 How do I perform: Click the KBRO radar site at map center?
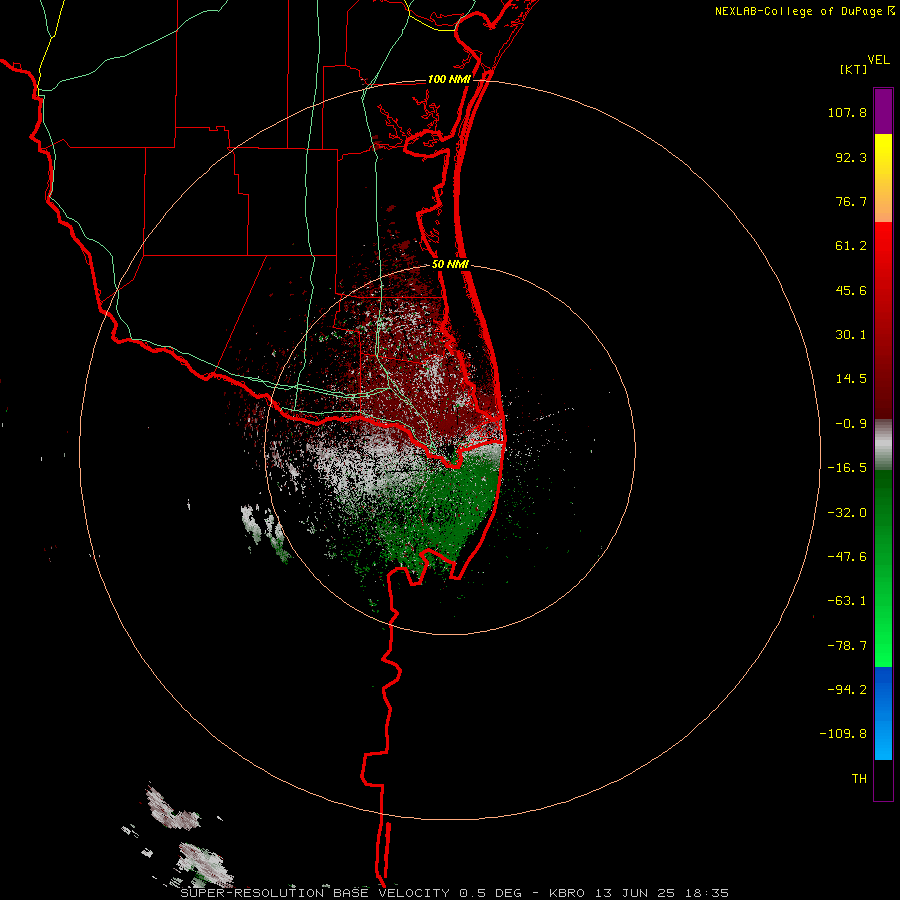click(x=451, y=450)
